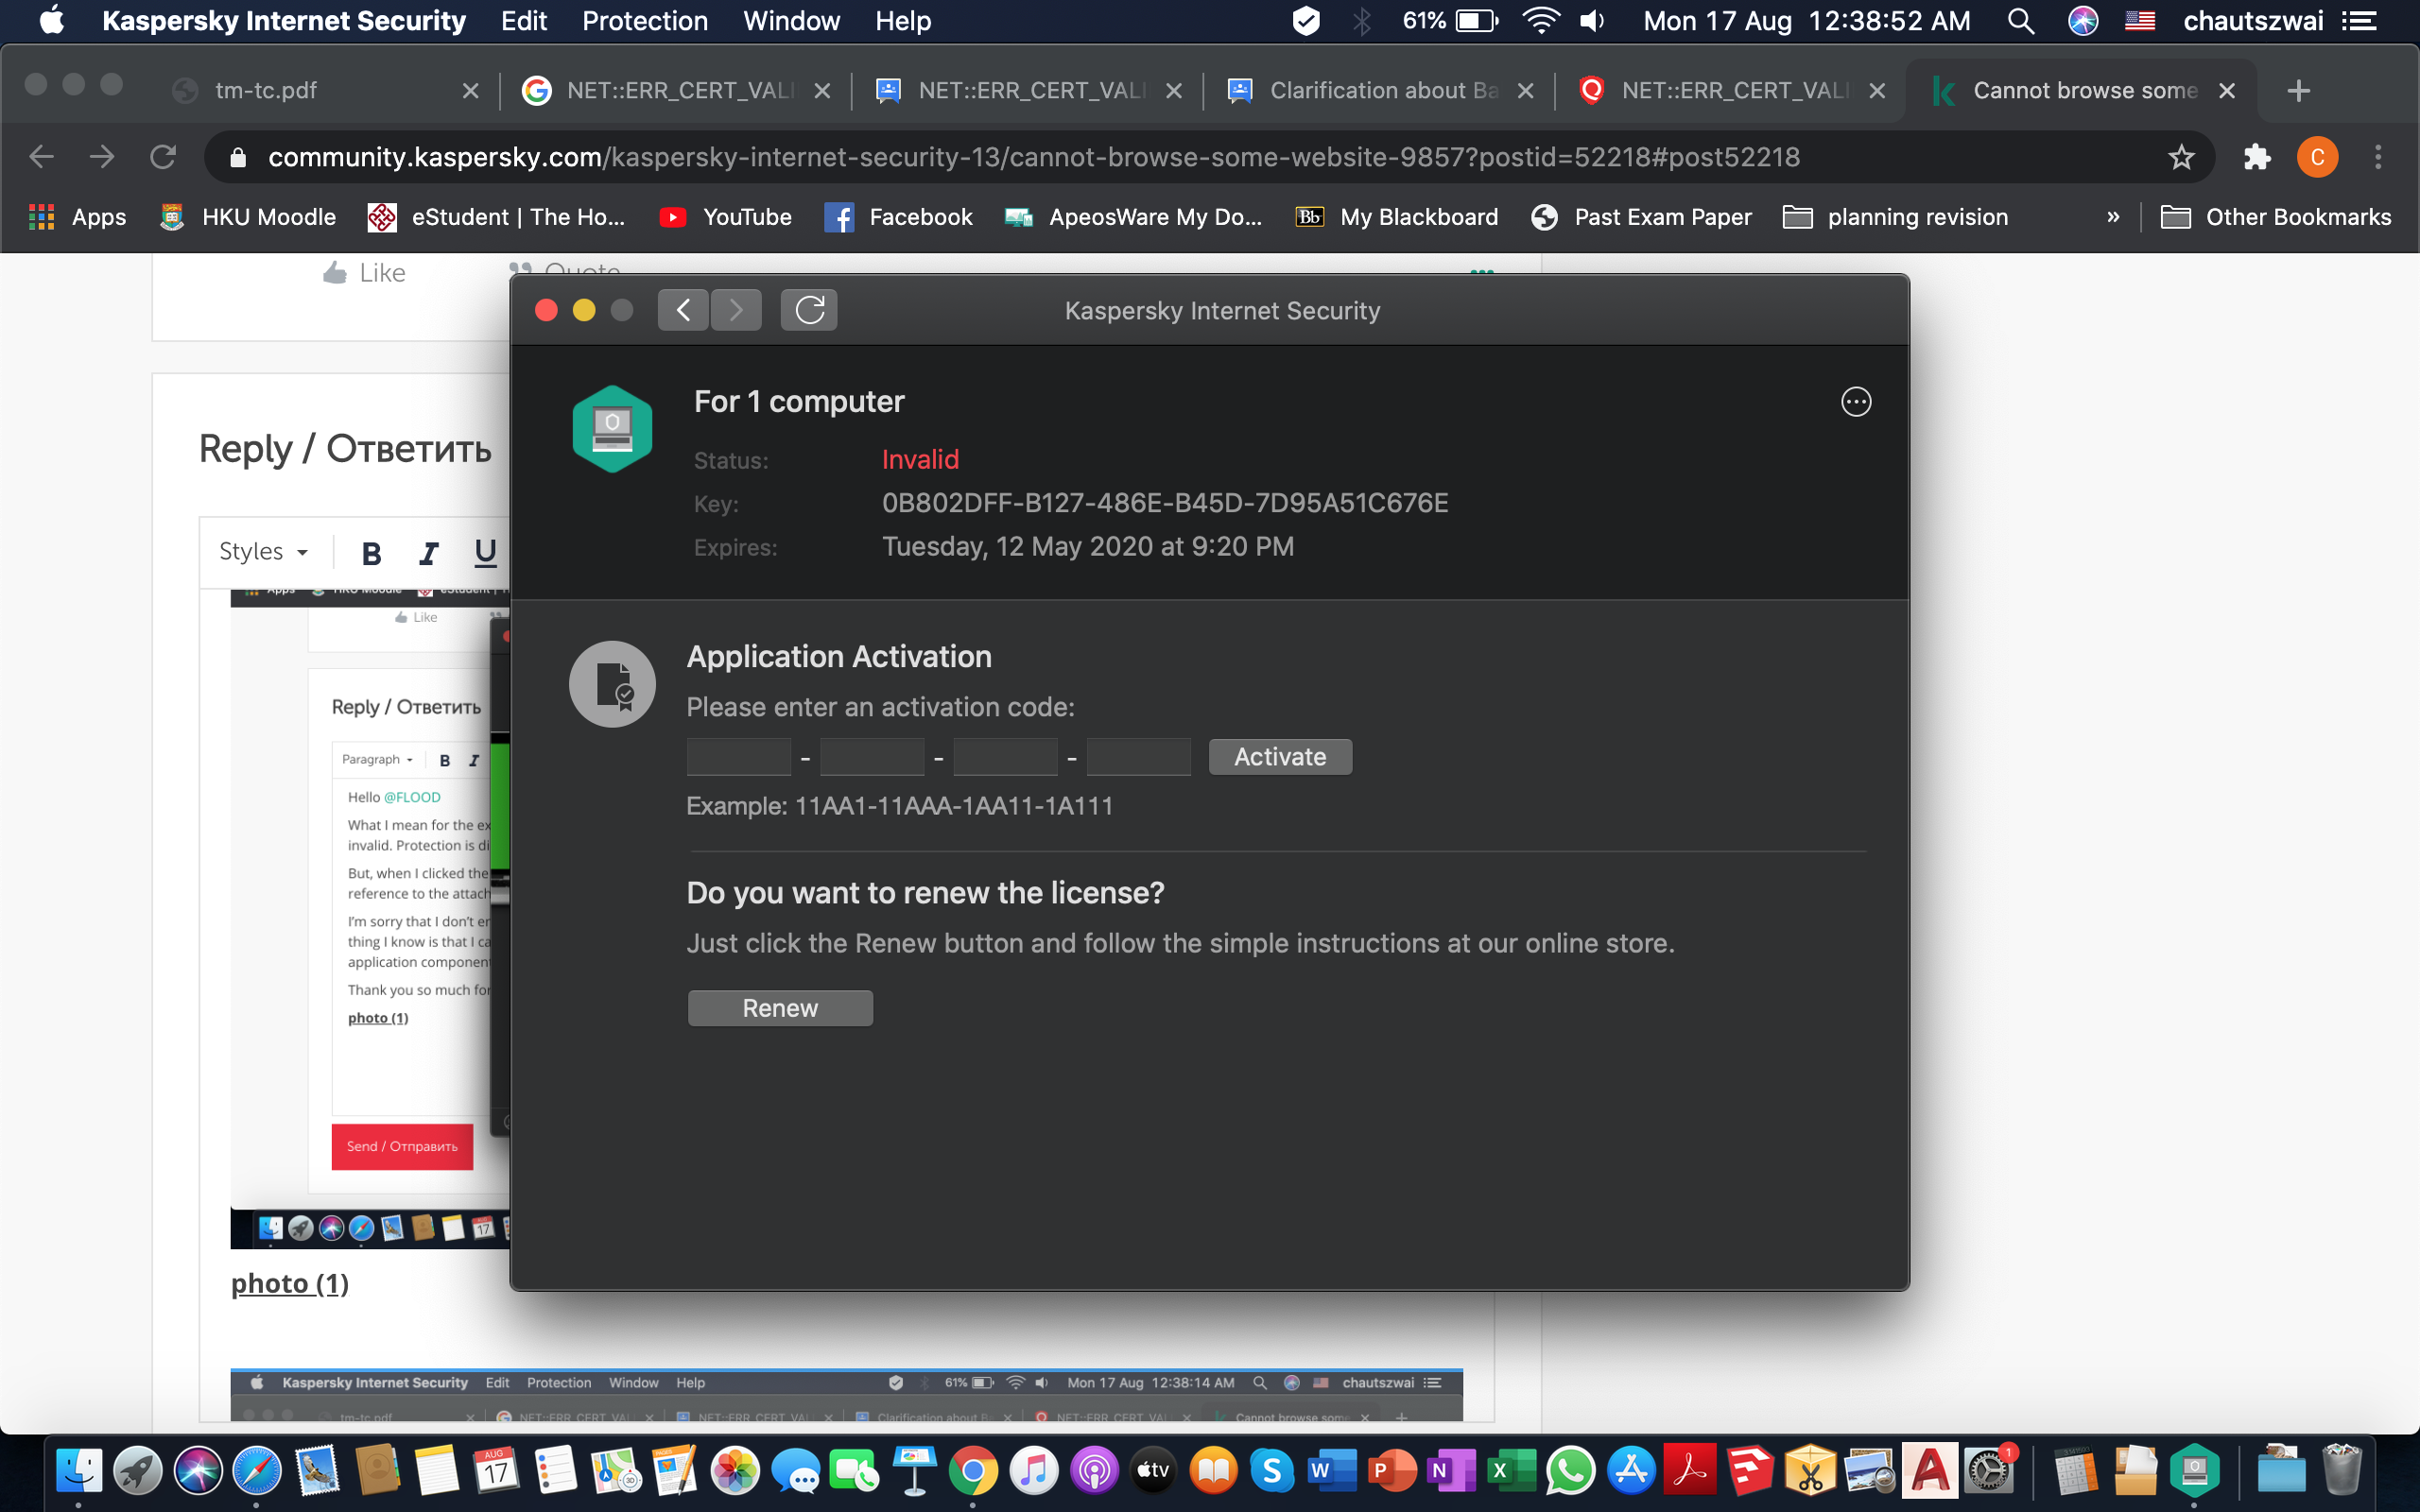Screen dimensions: 2420x1512
Task: Open My Blackboard bookmark
Action: coord(1396,217)
